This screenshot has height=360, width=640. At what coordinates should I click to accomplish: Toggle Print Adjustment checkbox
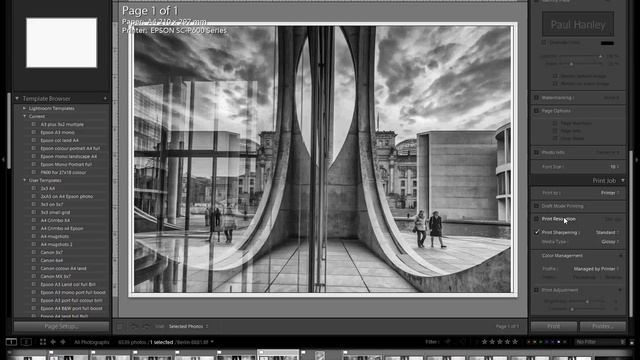pyautogui.click(x=536, y=290)
